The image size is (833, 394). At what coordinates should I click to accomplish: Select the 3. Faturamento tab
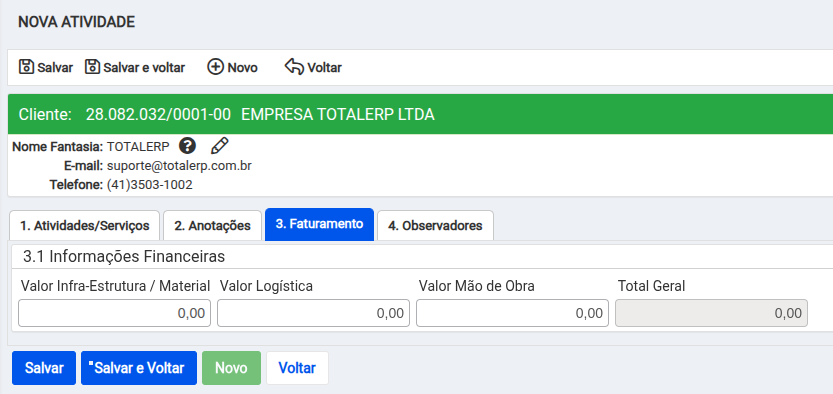[319, 224]
